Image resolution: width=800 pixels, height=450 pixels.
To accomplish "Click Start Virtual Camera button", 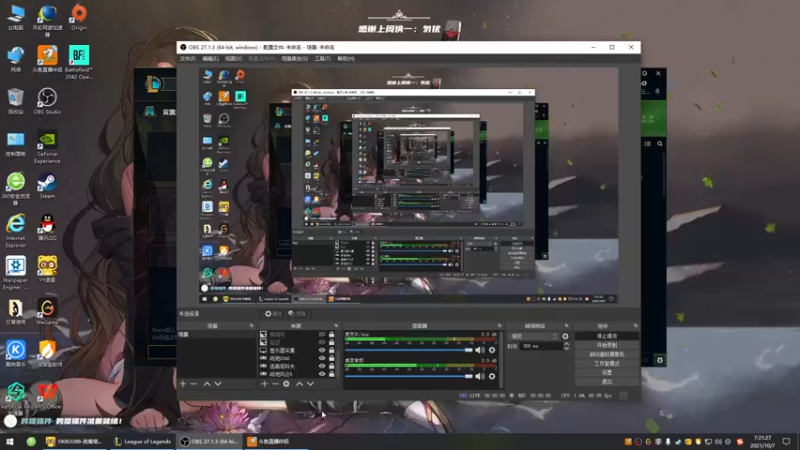I will click(607, 354).
